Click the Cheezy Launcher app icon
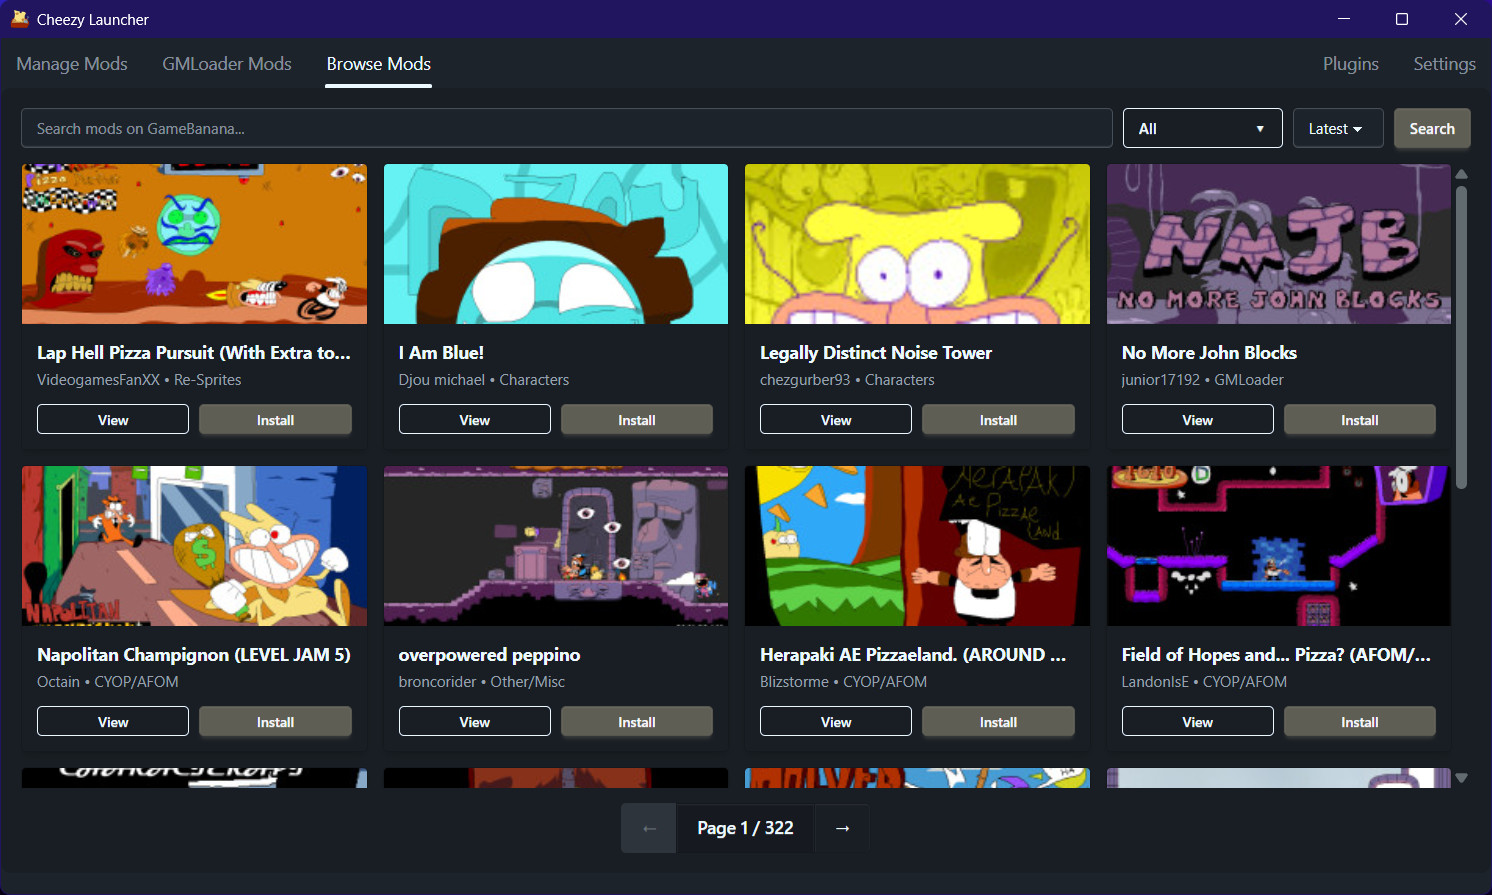 [x=19, y=19]
